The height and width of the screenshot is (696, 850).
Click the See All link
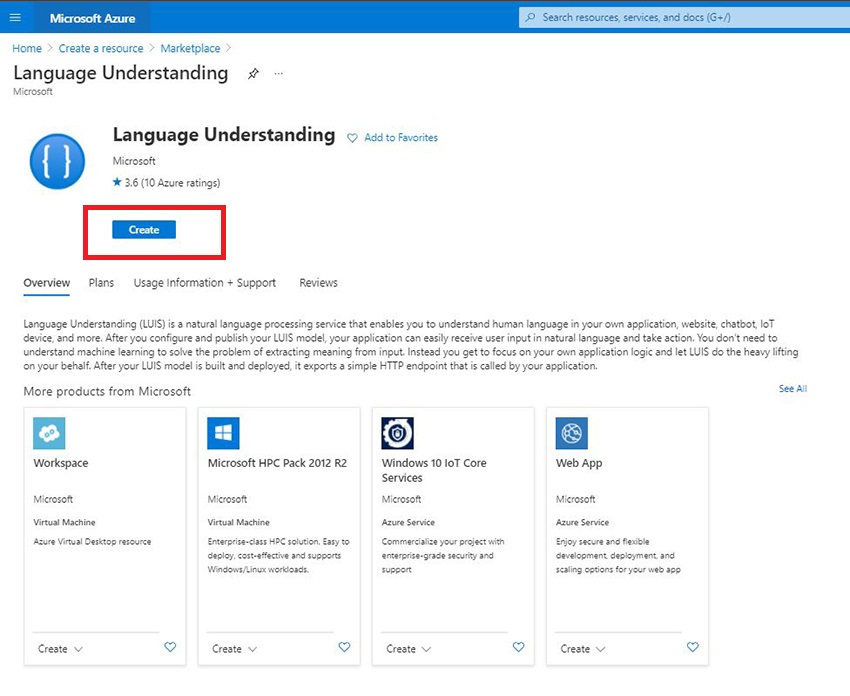coord(792,389)
